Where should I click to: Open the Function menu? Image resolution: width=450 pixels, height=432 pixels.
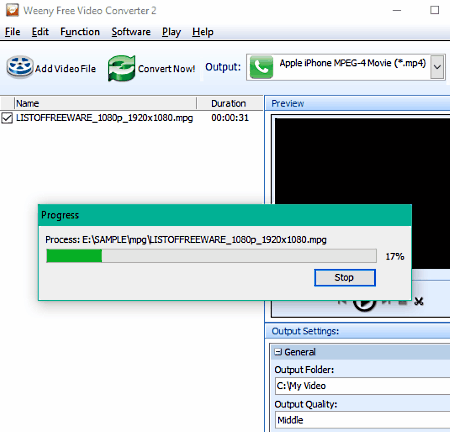tap(80, 32)
